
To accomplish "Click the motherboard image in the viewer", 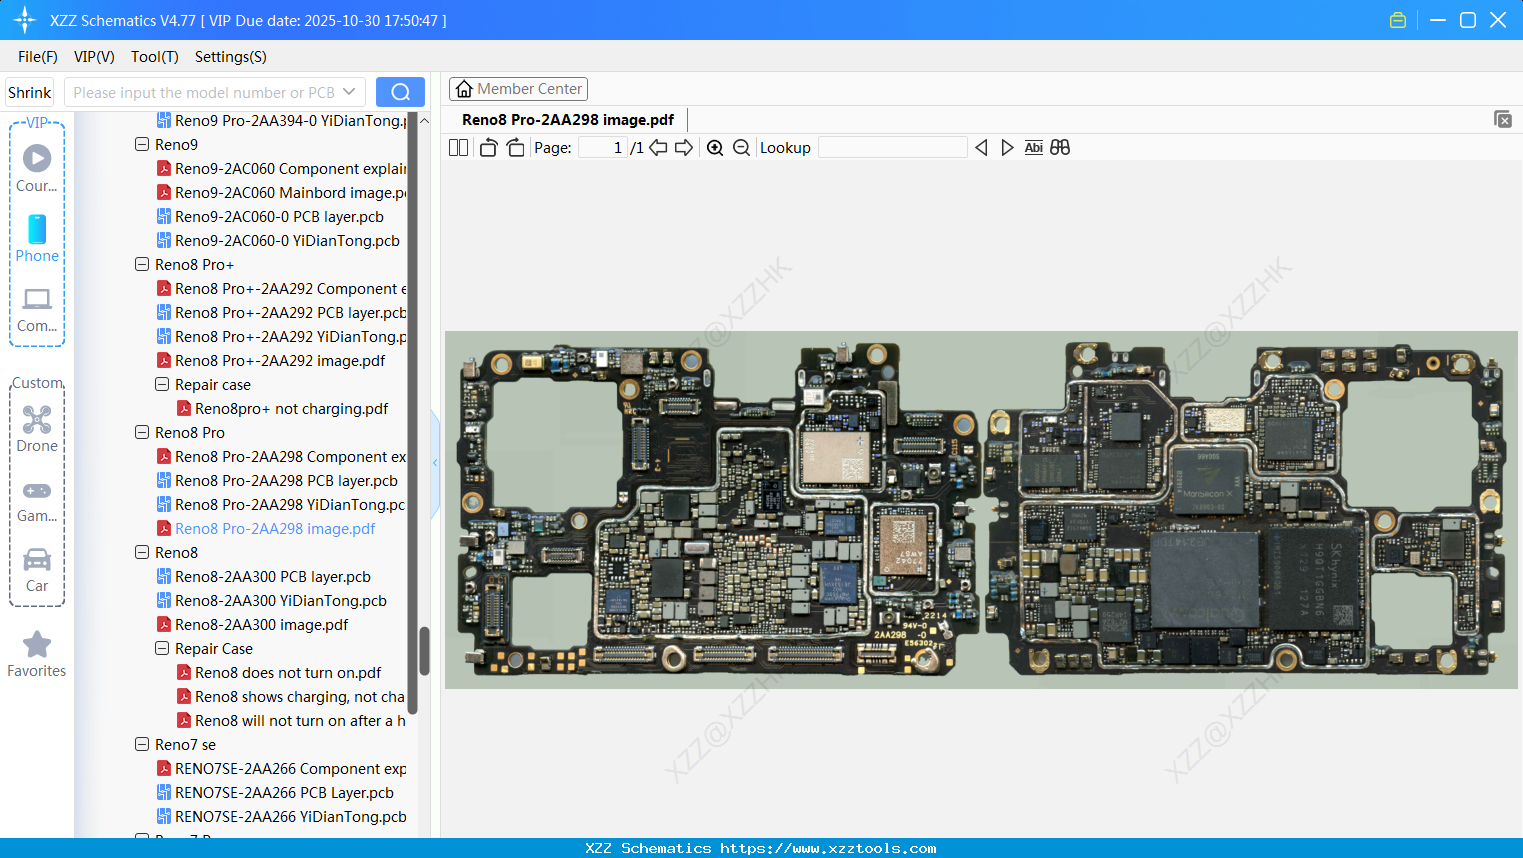I will [981, 510].
